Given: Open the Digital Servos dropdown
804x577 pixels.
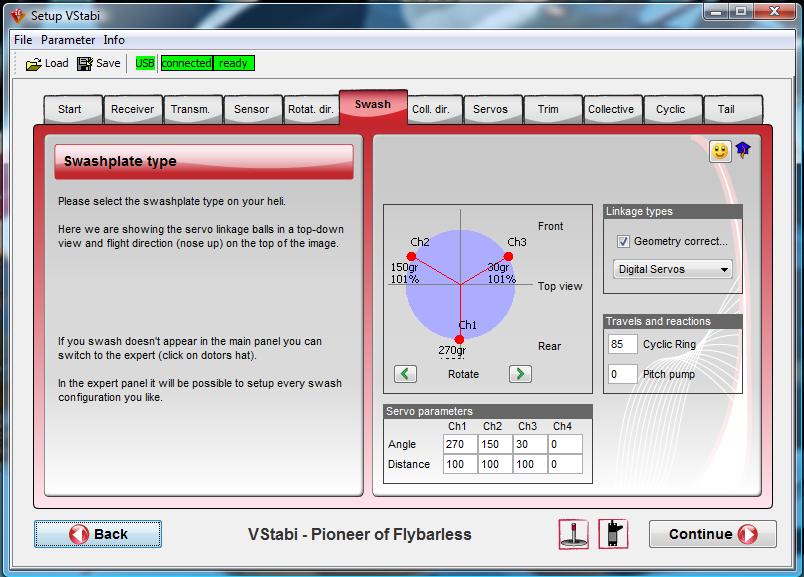Looking at the screenshot, I should tap(672, 269).
